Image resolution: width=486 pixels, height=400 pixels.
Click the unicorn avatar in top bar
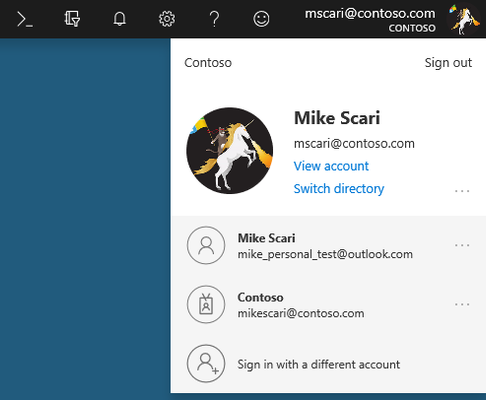(x=464, y=19)
